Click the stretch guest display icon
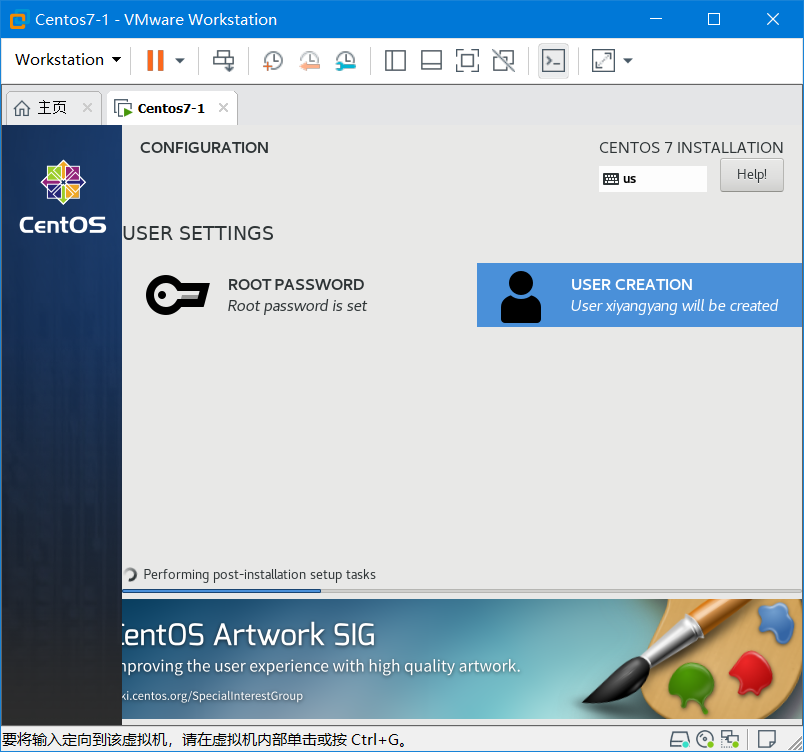Screen dimensions: 804x752 tap(603, 60)
